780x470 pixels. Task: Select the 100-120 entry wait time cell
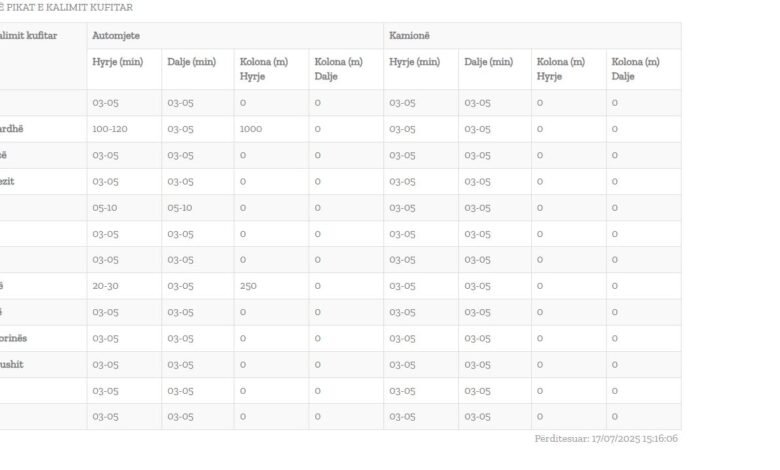tap(110, 129)
